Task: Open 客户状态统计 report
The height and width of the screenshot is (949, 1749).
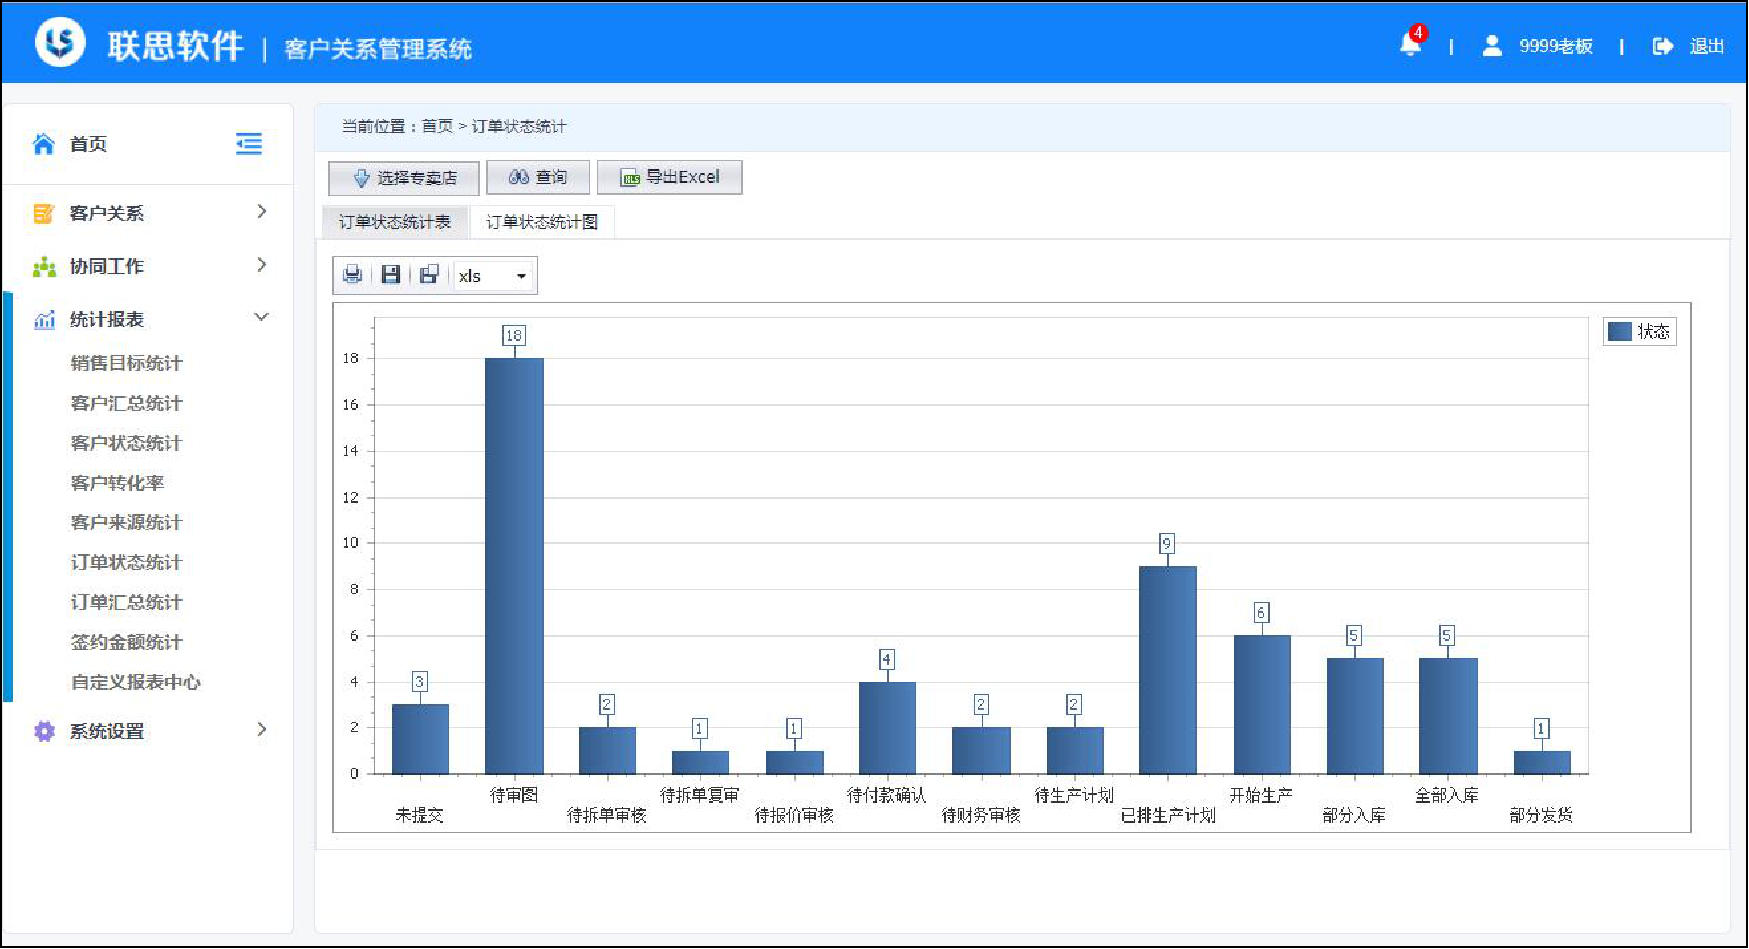Action: tap(126, 443)
